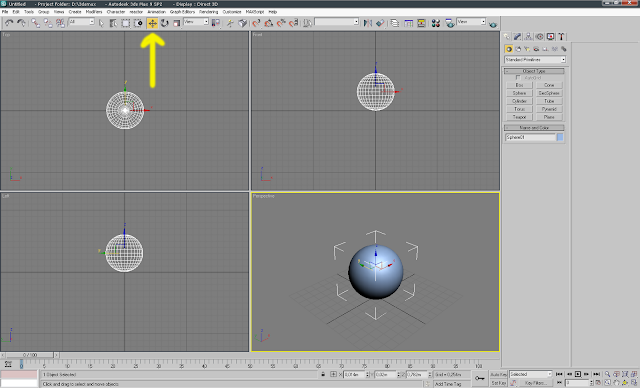Click the Plane primitive button
640x388 pixels.
click(x=549, y=117)
